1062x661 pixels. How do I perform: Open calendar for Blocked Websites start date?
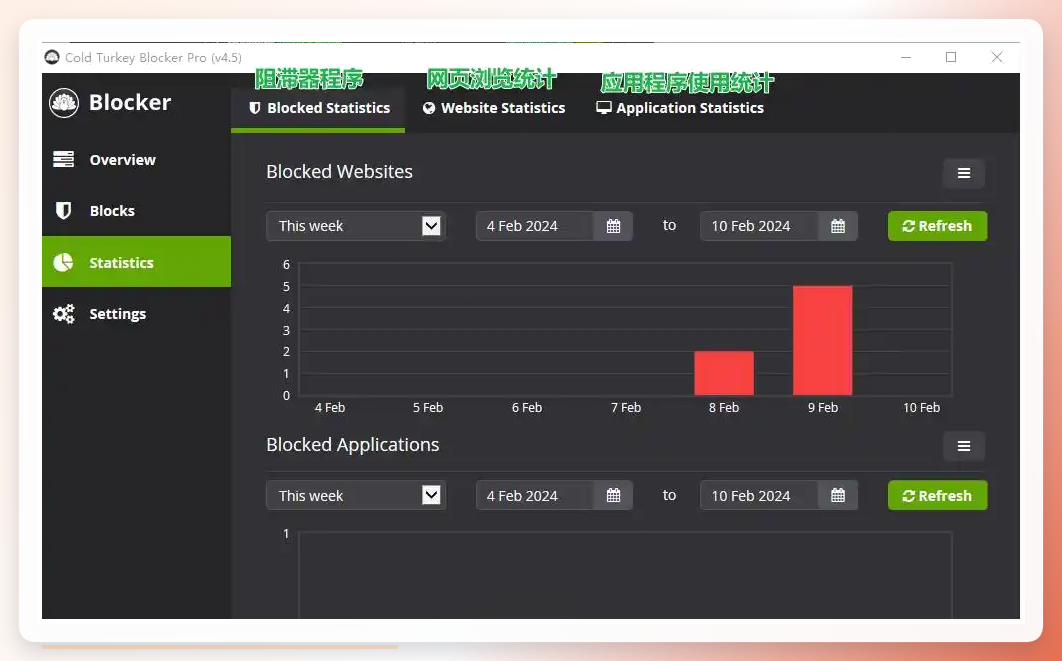click(613, 226)
